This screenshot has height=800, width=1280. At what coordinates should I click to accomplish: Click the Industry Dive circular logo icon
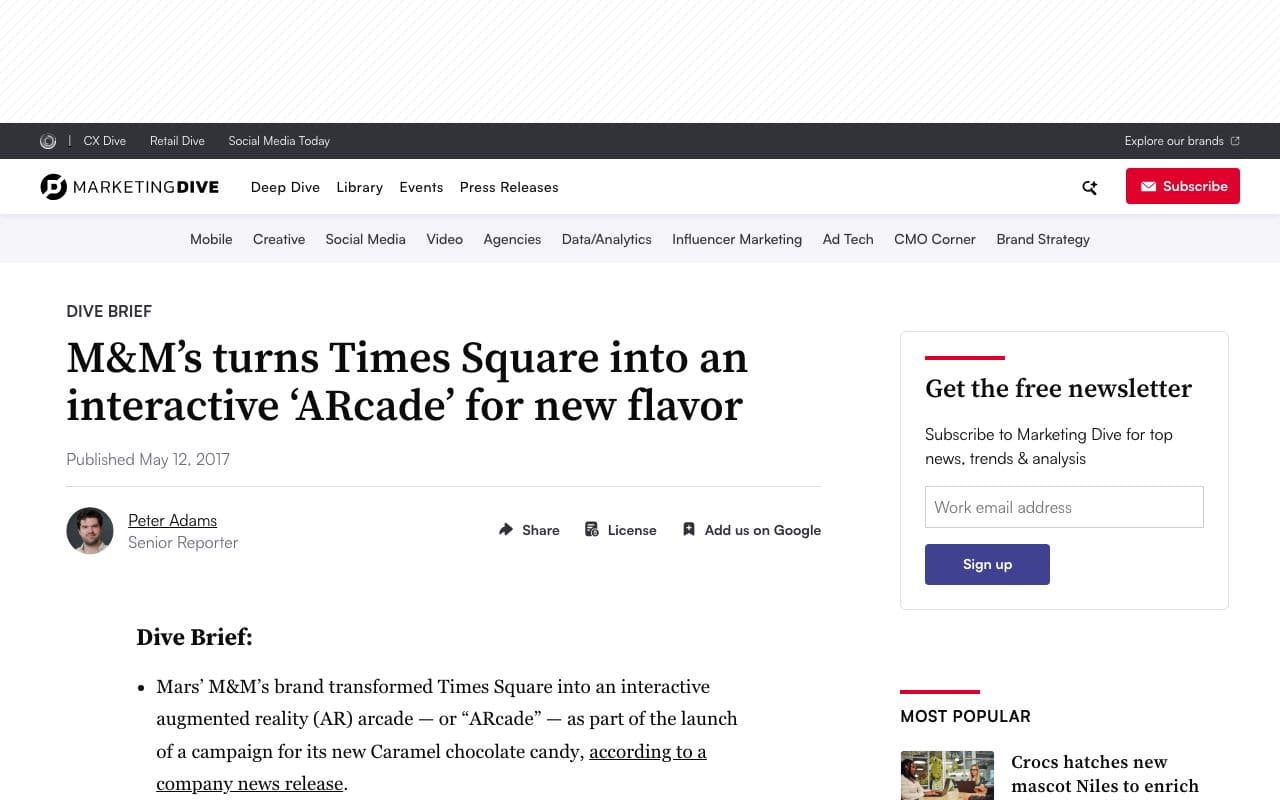coord(48,141)
